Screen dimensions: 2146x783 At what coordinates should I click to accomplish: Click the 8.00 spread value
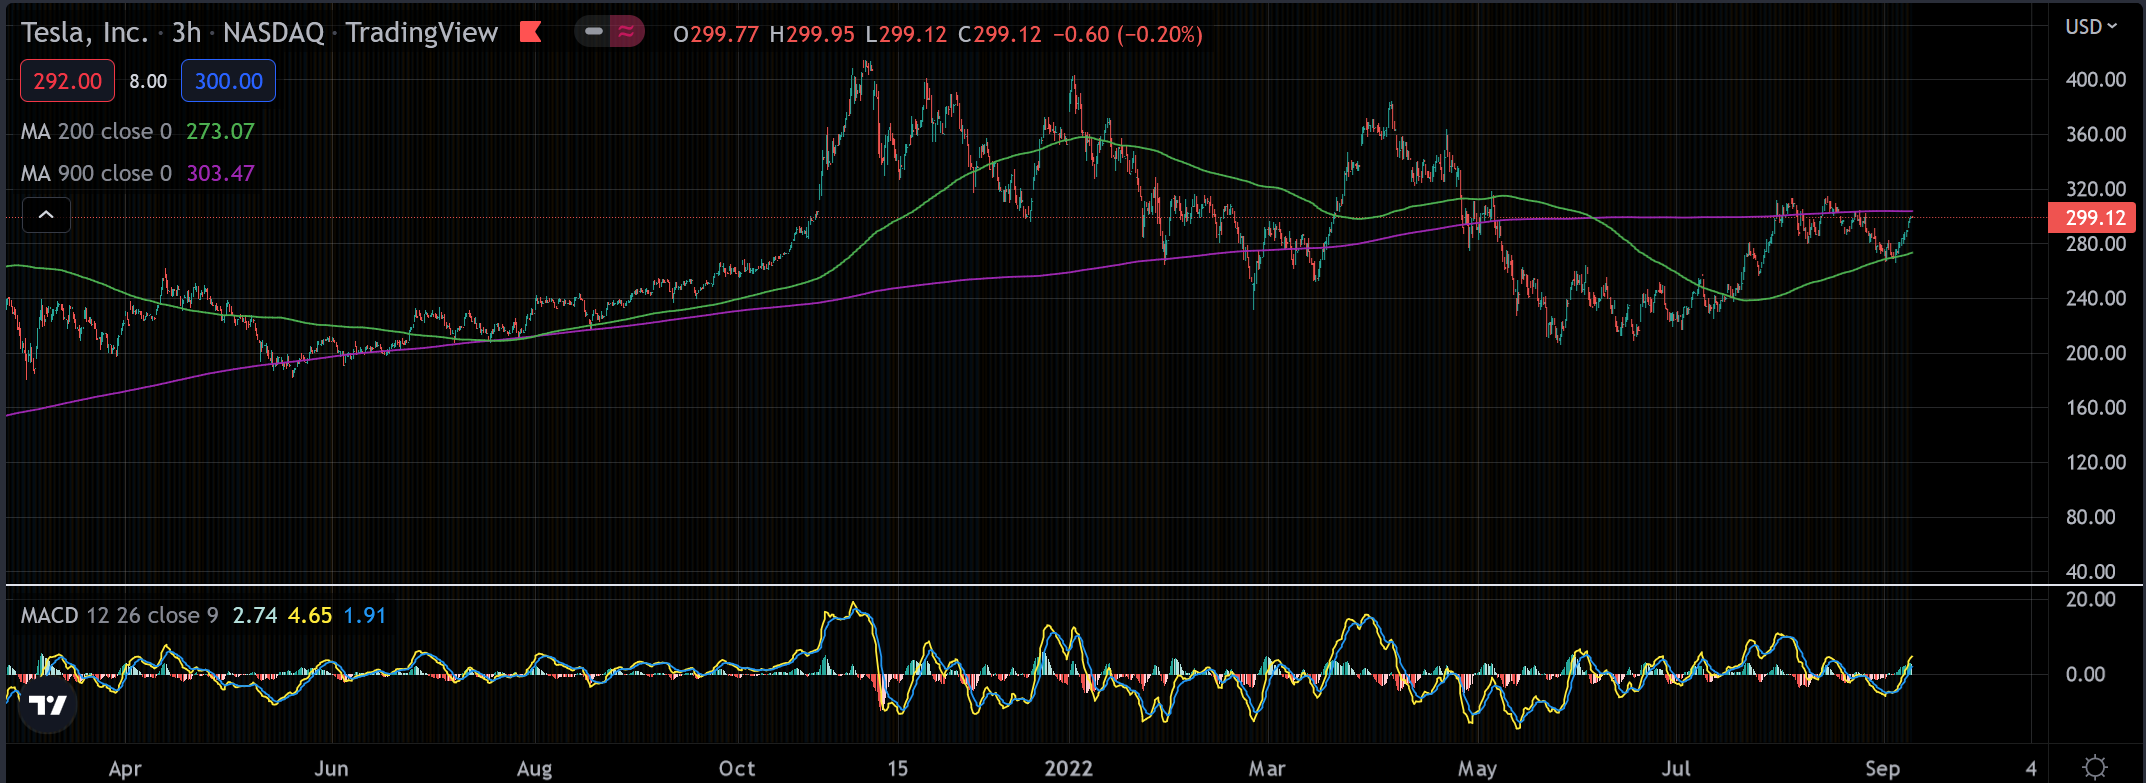coord(148,81)
